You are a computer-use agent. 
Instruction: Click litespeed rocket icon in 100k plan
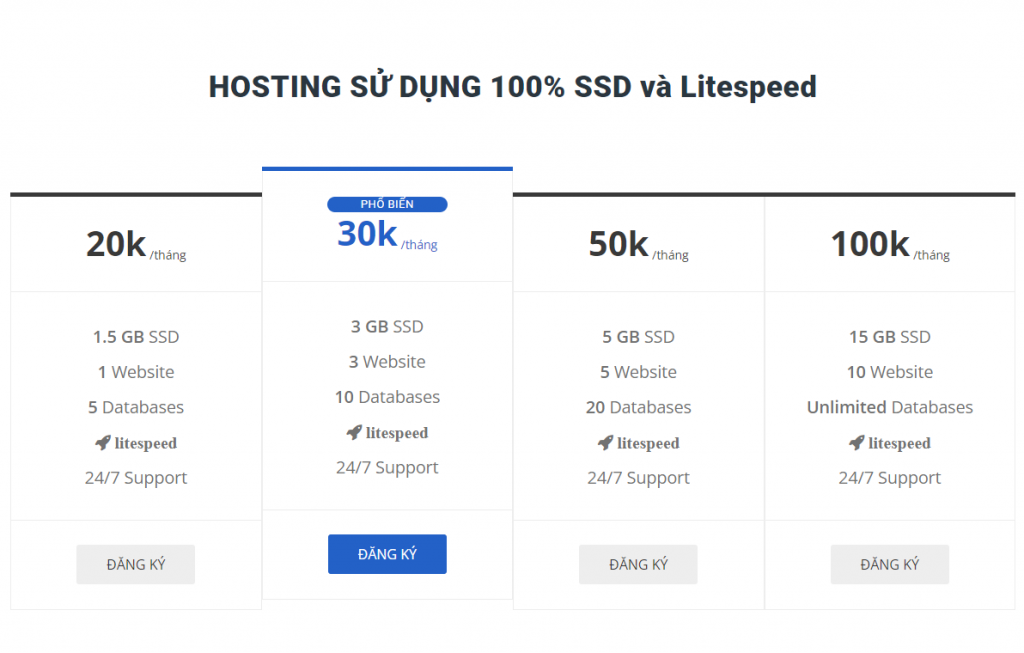[x=856, y=443]
